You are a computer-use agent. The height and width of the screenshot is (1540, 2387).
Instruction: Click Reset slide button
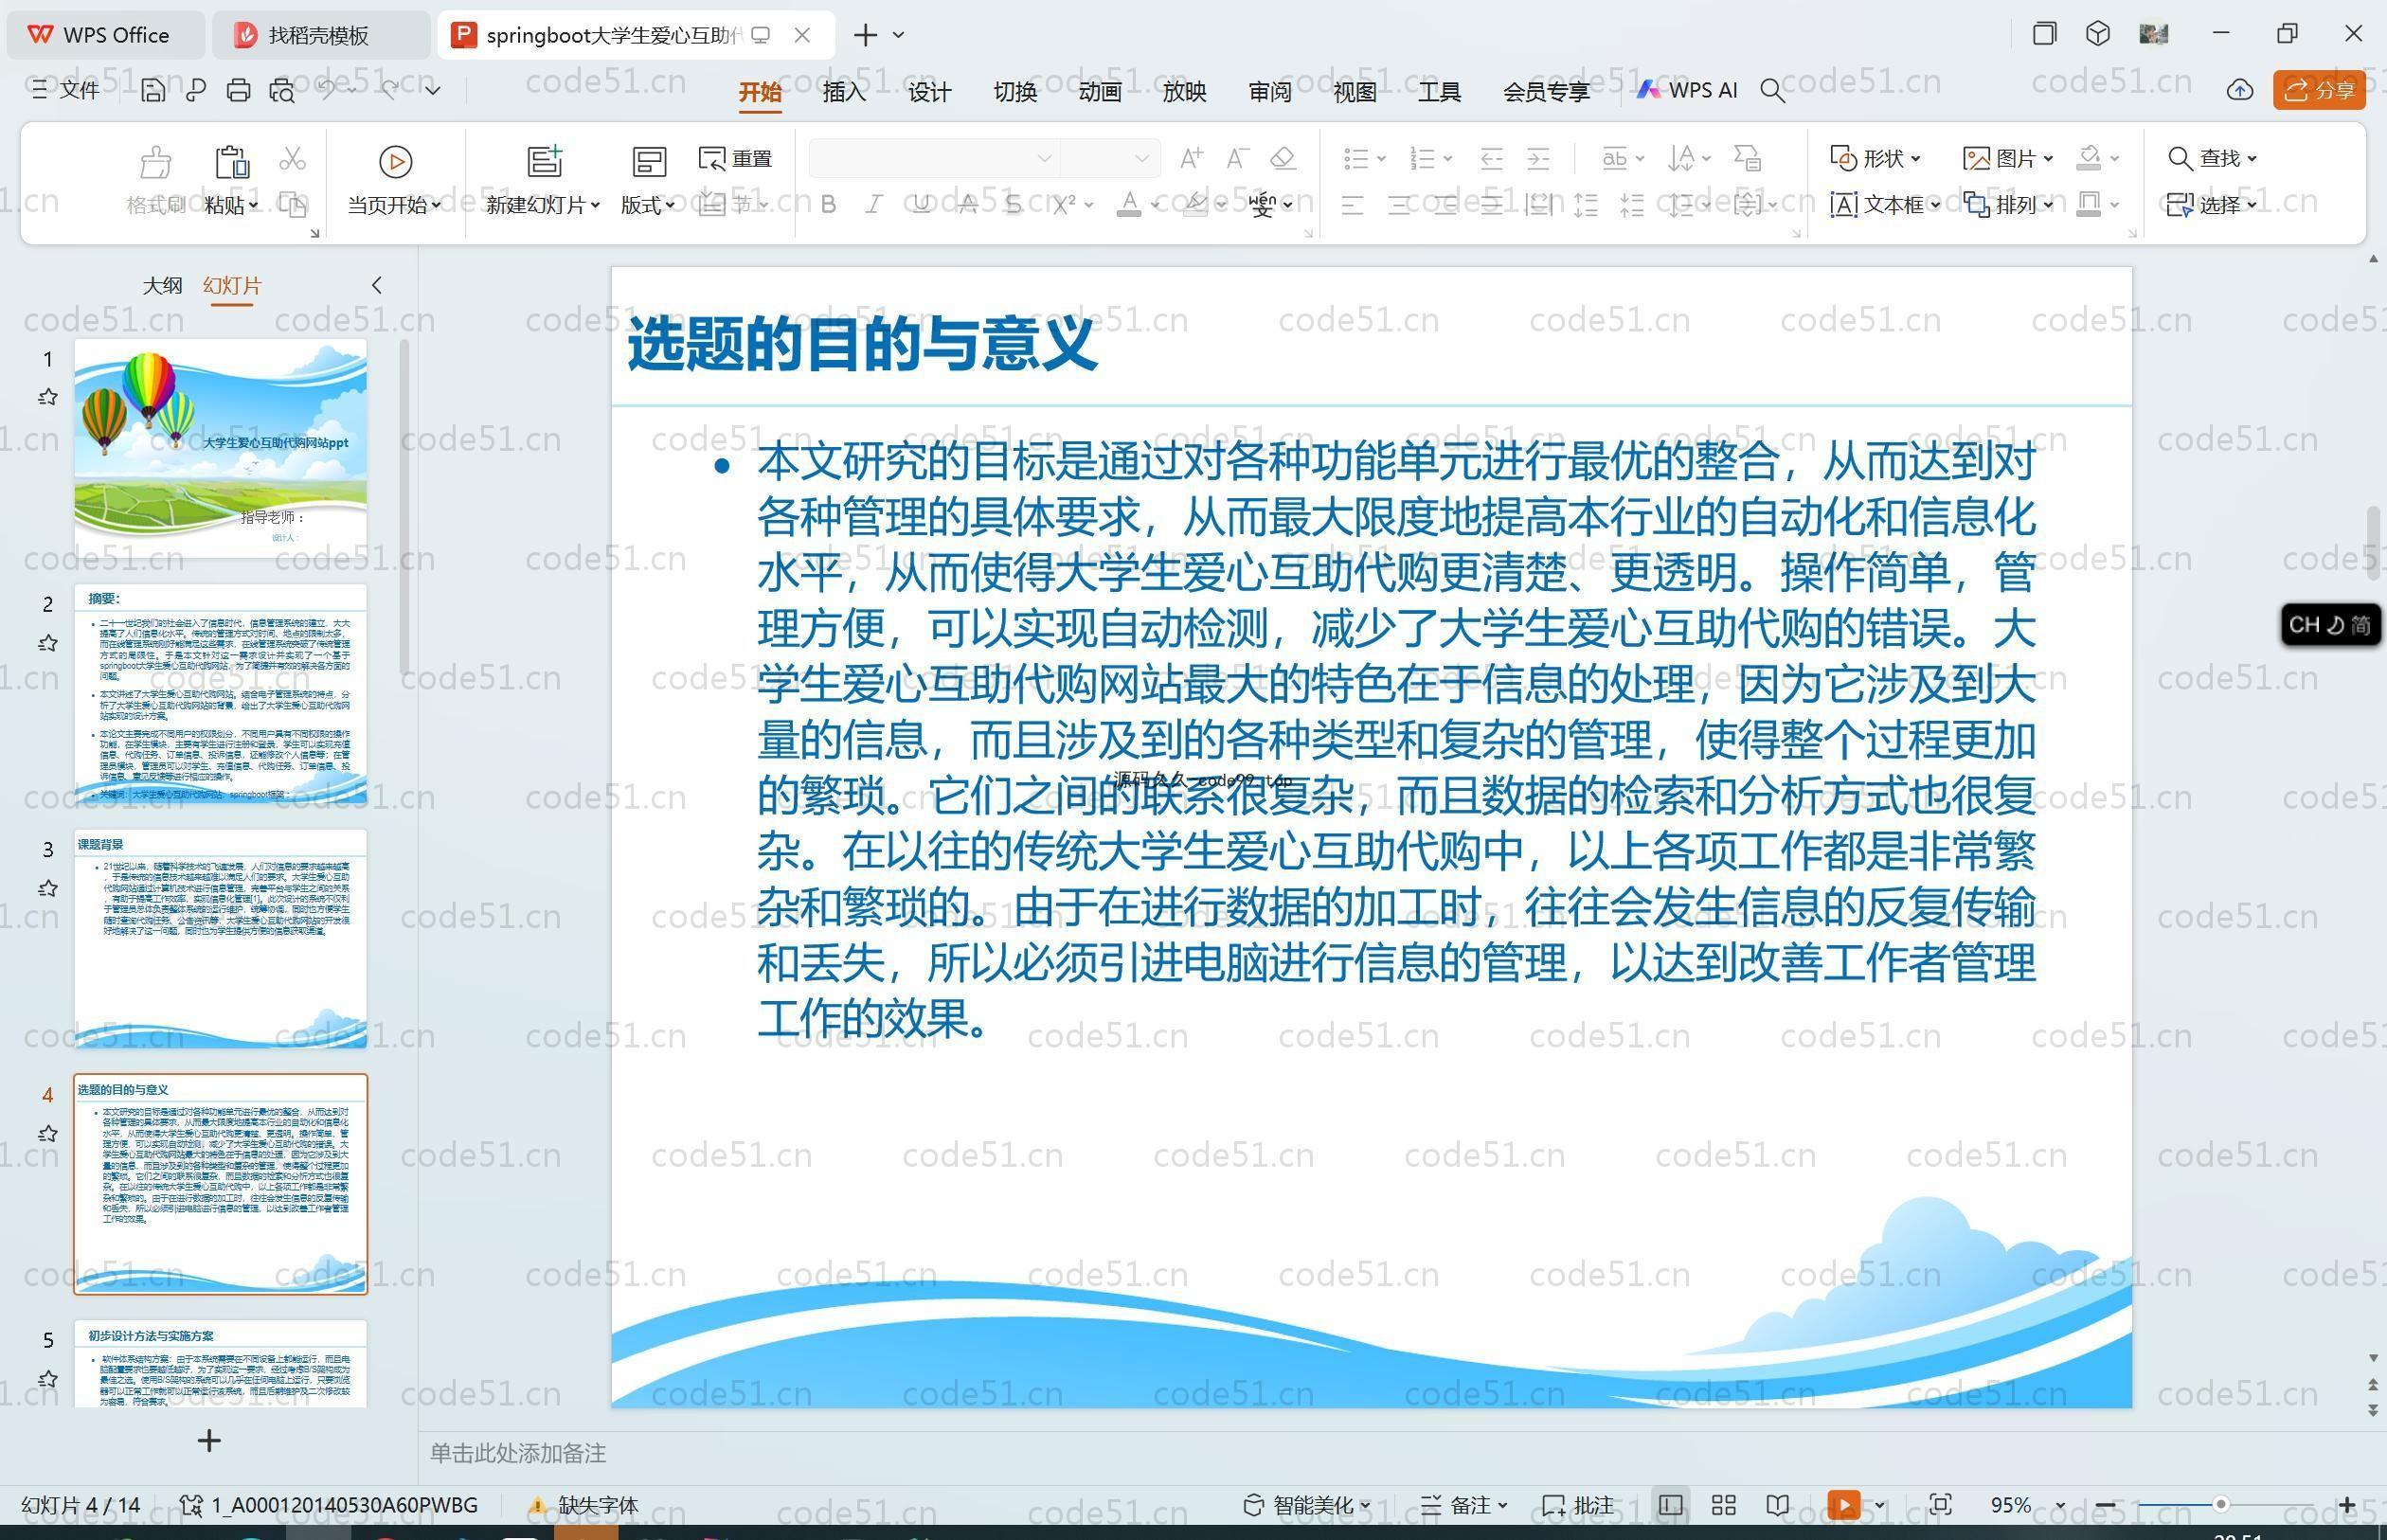tap(735, 159)
